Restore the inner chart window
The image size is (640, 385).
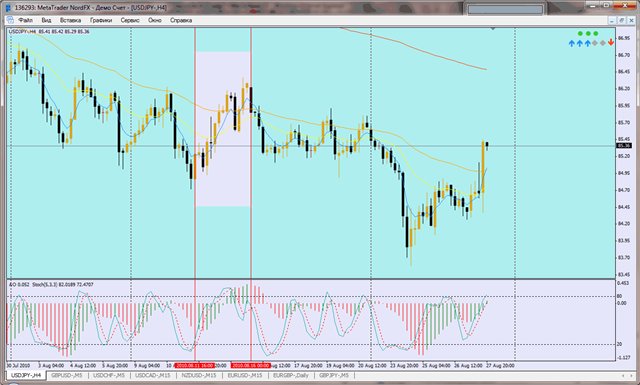622,20
